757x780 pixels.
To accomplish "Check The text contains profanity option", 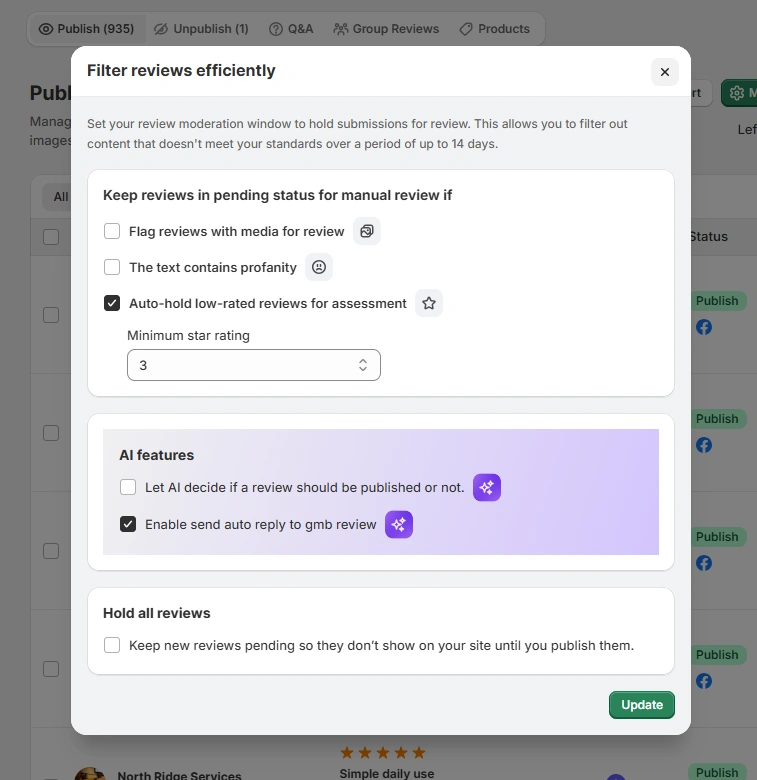I will [x=112, y=267].
